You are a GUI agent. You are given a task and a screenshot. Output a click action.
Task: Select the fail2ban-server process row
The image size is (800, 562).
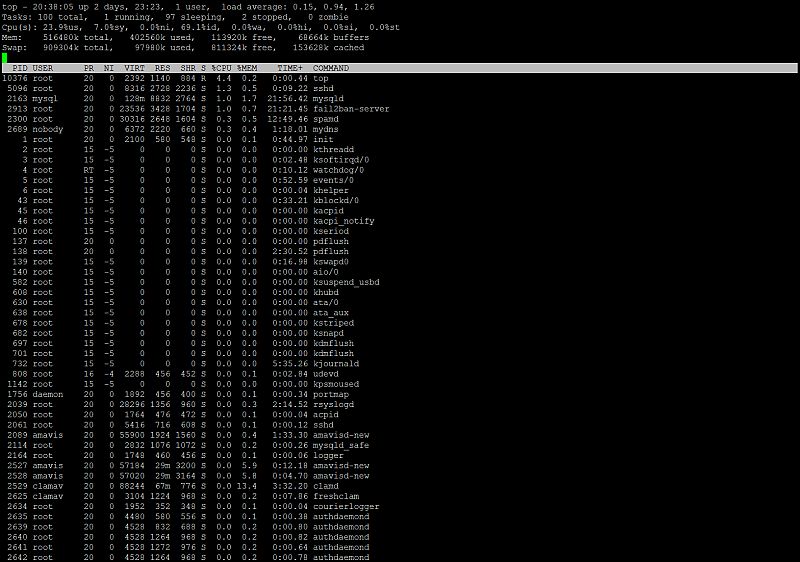click(x=351, y=109)
